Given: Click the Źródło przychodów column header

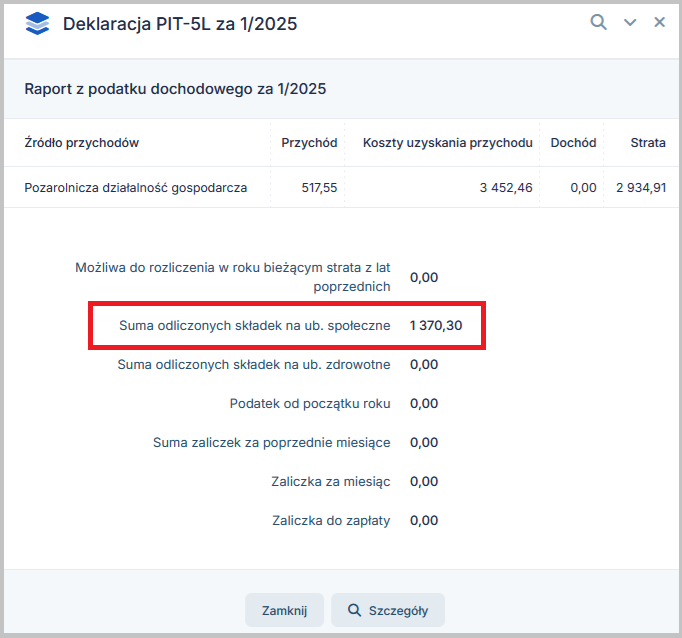Looking at the screenshot, I should [81, 143].
